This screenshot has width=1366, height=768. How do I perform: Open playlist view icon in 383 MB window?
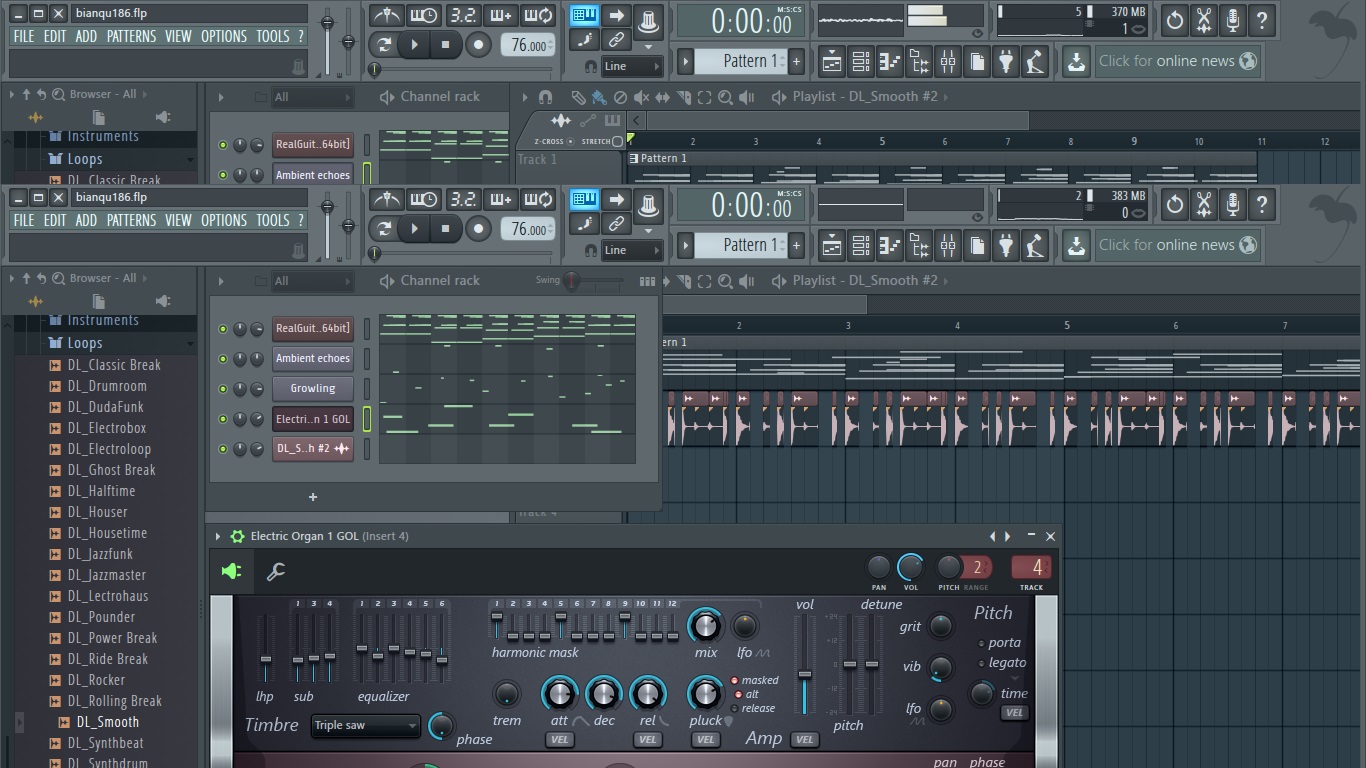(x=831, y=245)
